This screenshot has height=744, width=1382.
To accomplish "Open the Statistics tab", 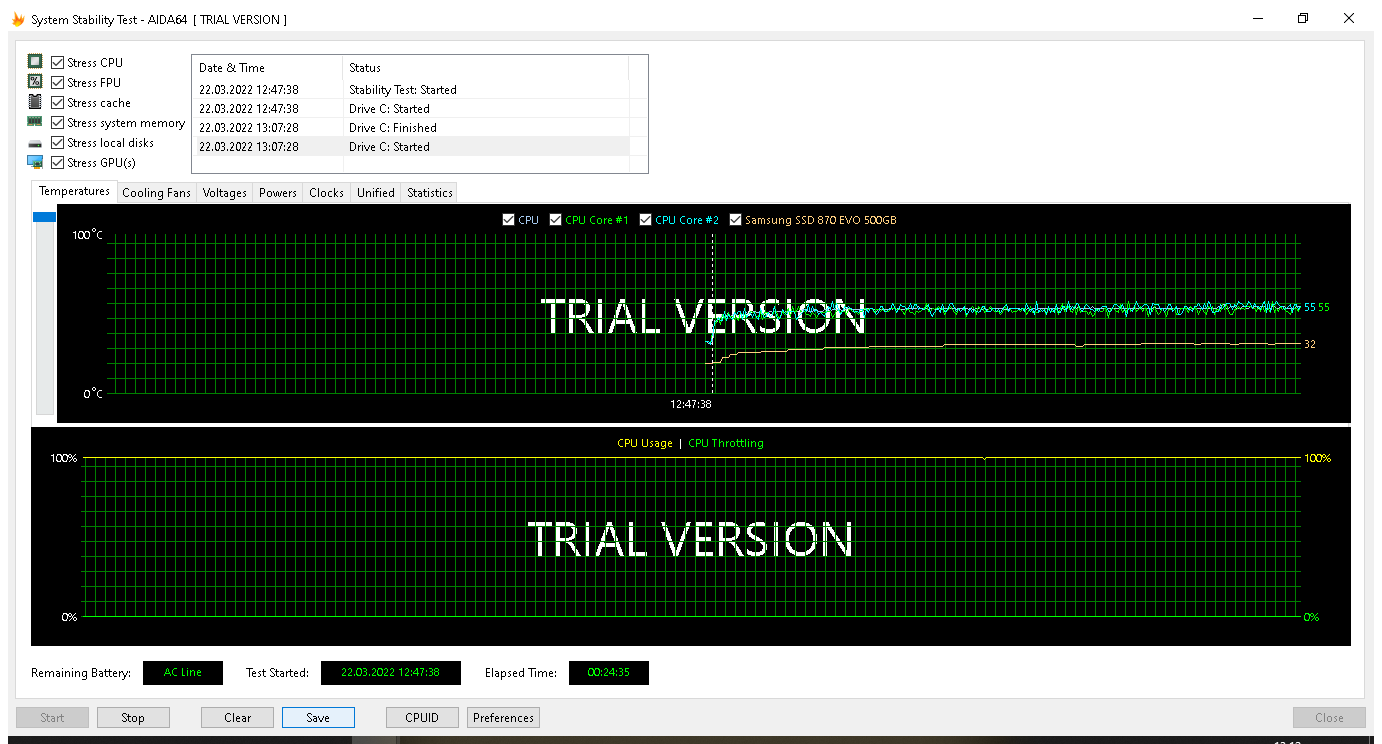I will [x=430, y=193].
